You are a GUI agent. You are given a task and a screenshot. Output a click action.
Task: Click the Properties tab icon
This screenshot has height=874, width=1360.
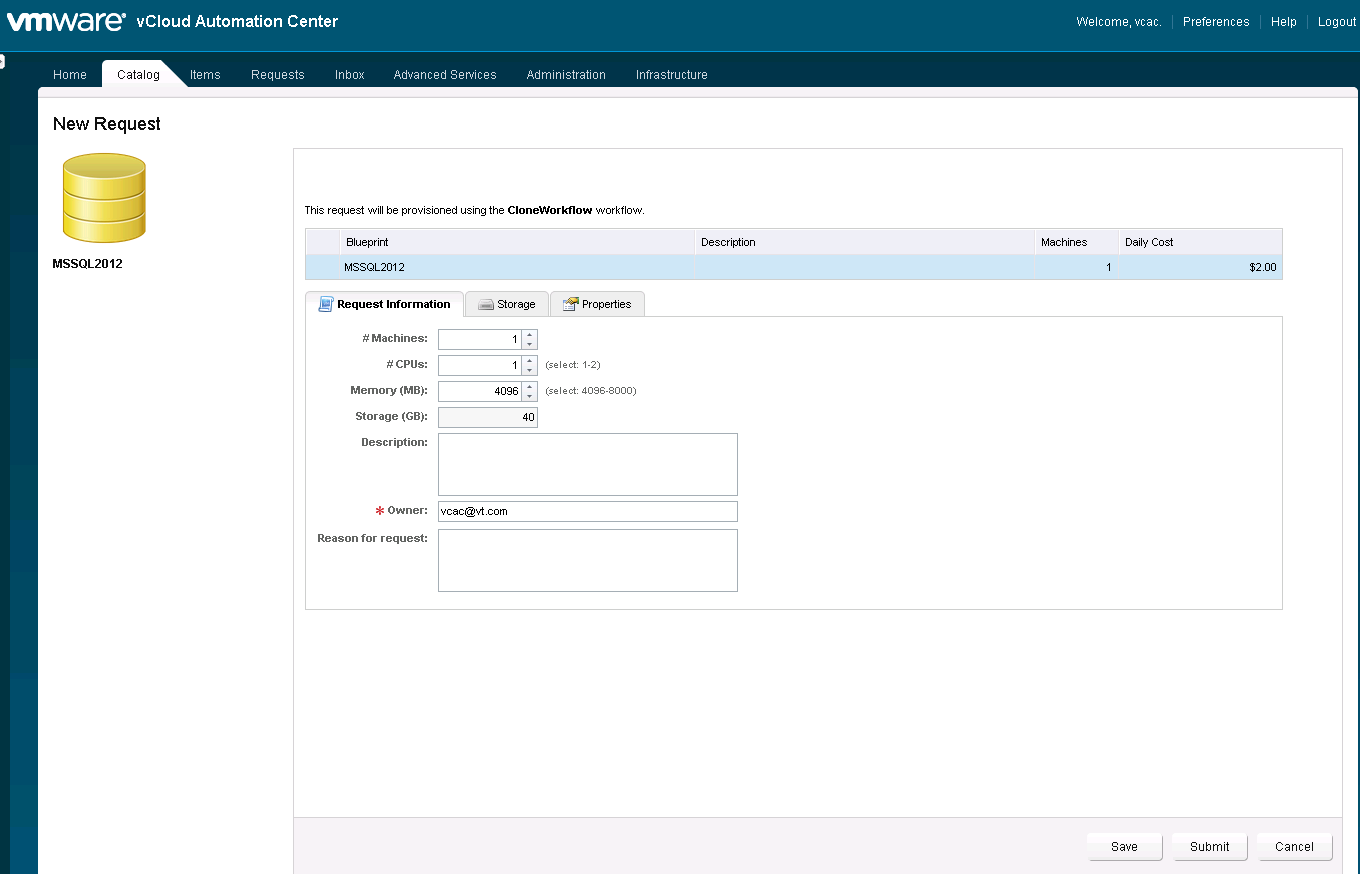(571, 304)
